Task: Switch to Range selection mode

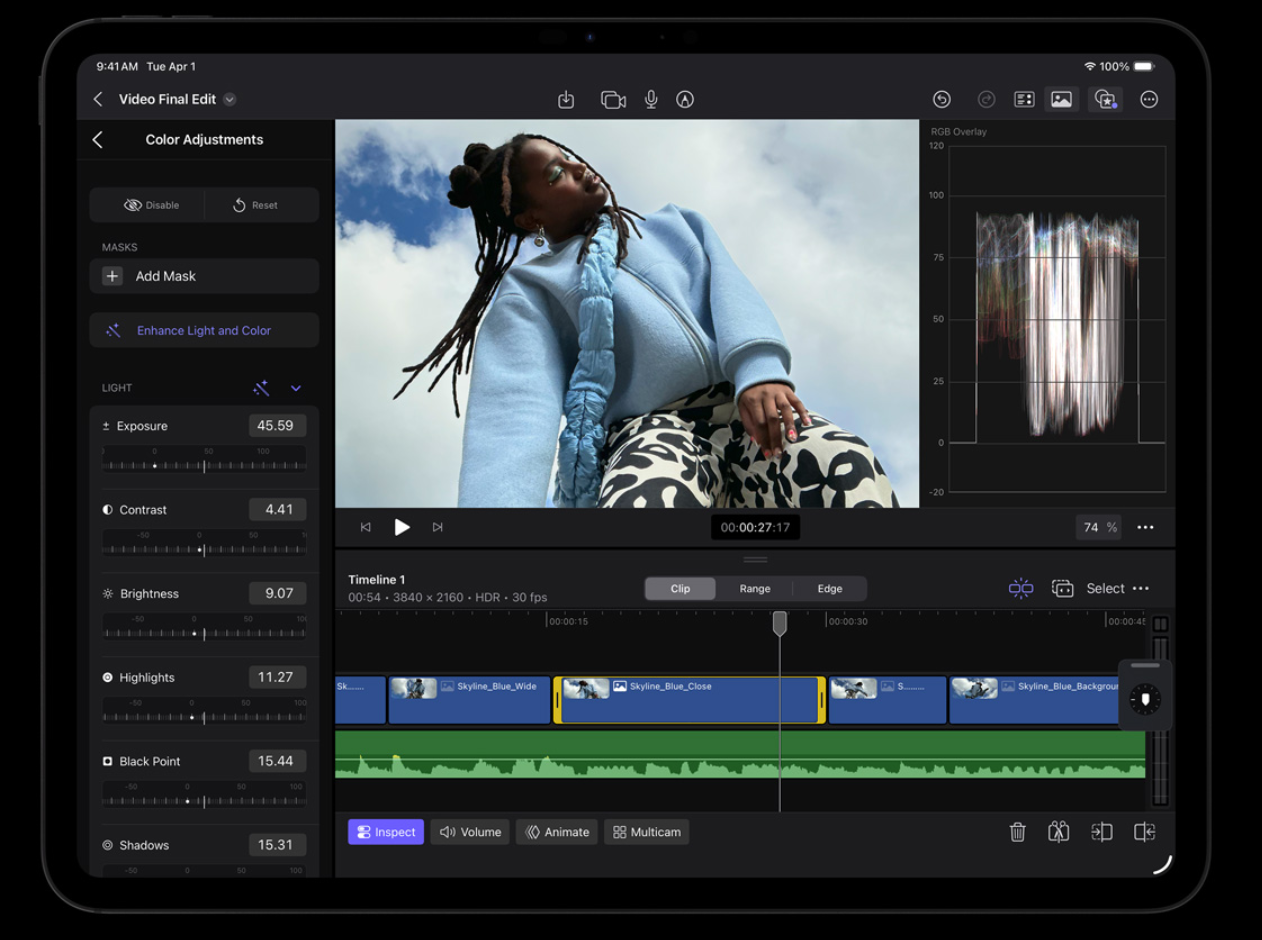Action: click(755, 589)
